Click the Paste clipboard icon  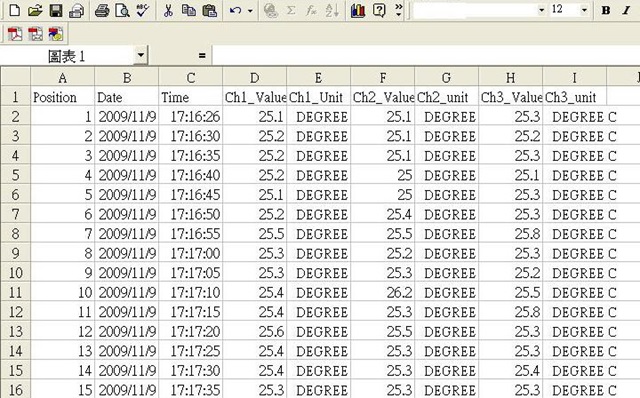pyautogui.click(x=209, y=10)
